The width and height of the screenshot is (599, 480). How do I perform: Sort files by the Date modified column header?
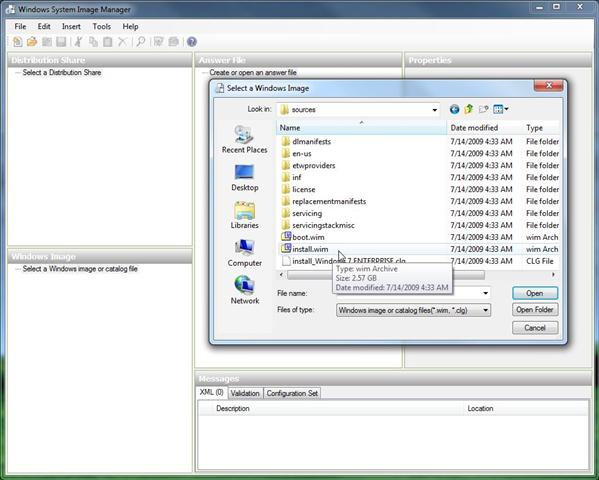tap(484, 128)
